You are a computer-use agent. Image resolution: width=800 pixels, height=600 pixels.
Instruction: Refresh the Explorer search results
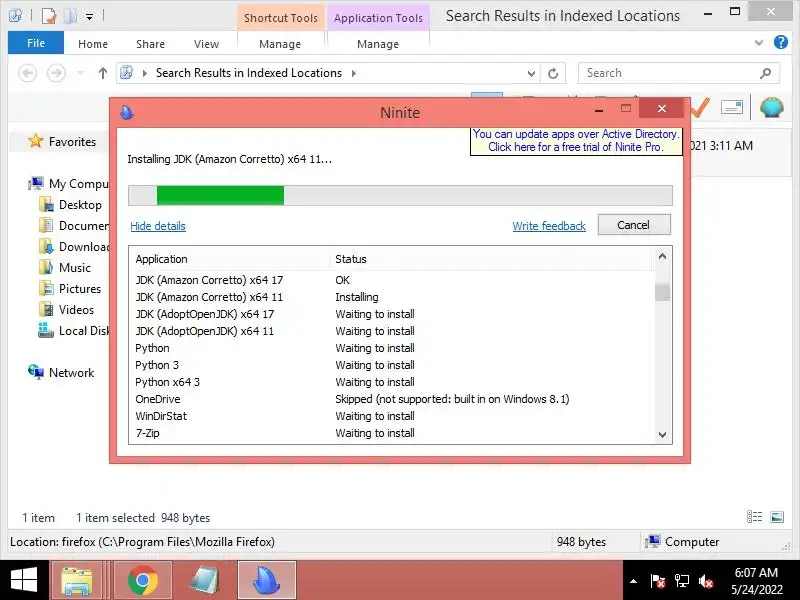[553, 73]
